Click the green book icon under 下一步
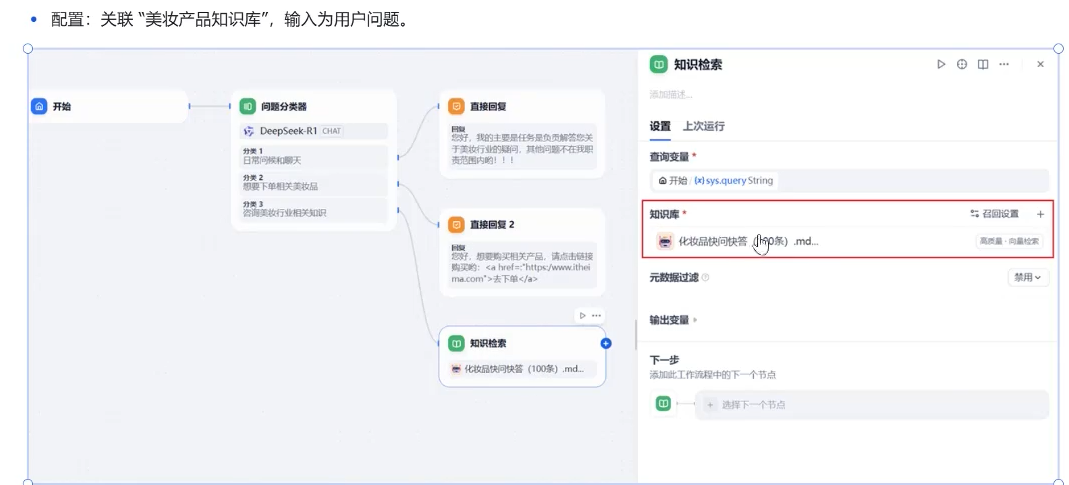The height and width of the screenshot is (485, 1069). point(663,404)
